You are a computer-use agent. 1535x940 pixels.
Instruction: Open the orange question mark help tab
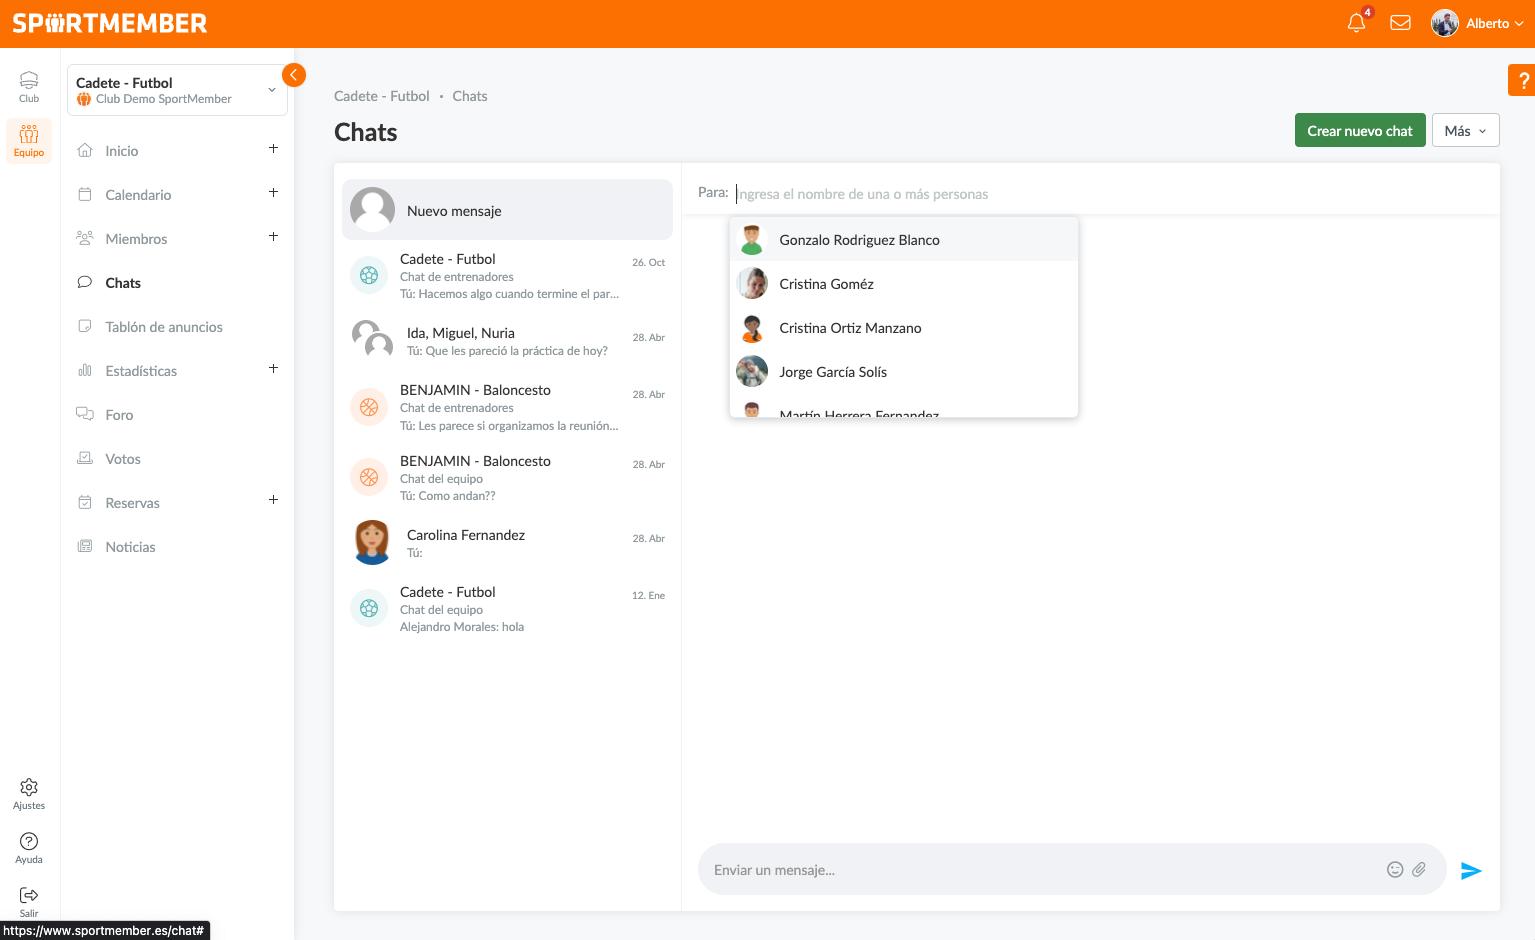[x=1523, y=81]
